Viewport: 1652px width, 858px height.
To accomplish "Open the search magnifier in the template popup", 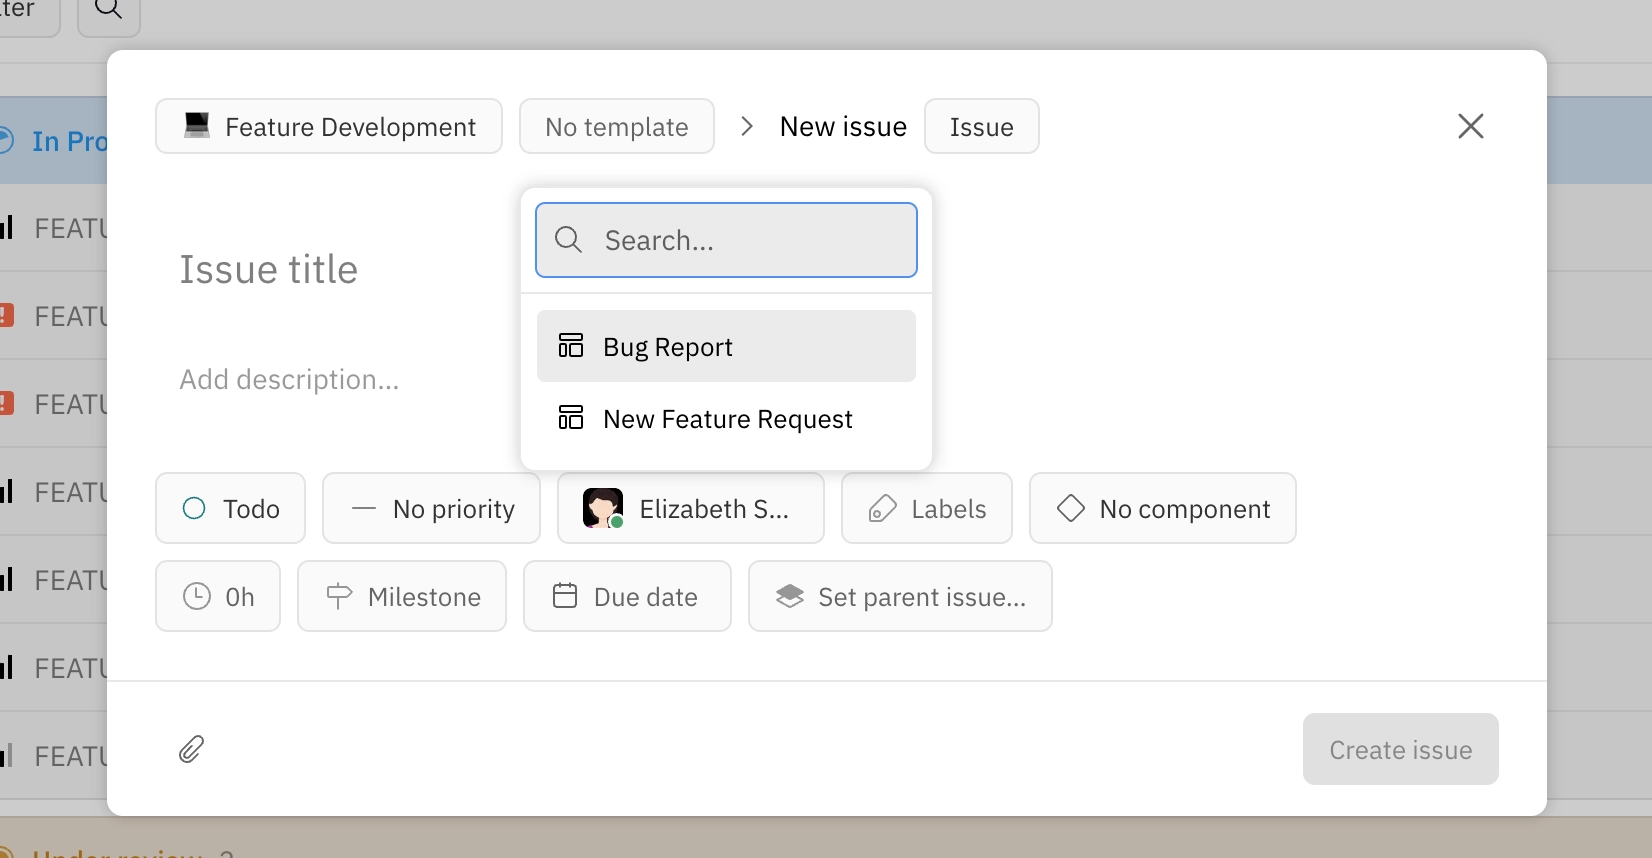I will click(x=568, y=240).
